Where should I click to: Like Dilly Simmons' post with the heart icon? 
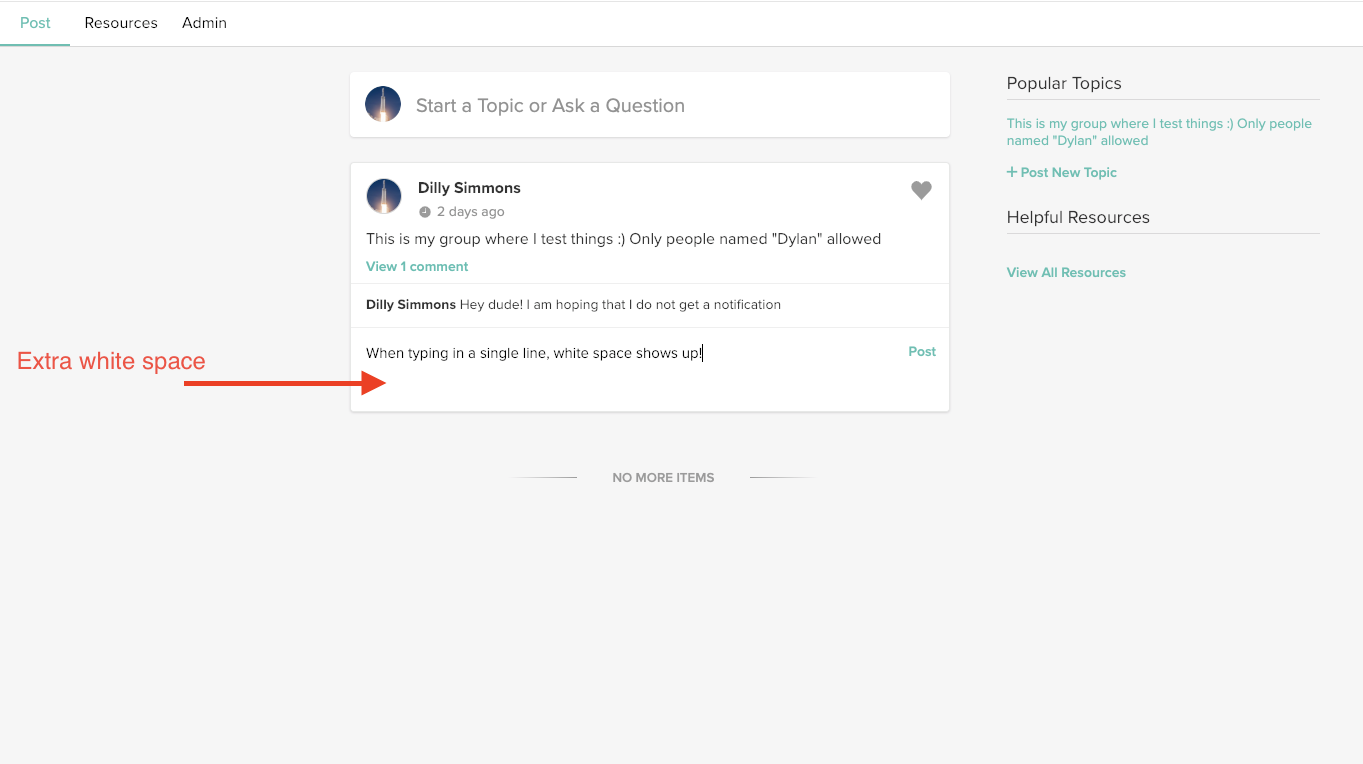(921, 190)
